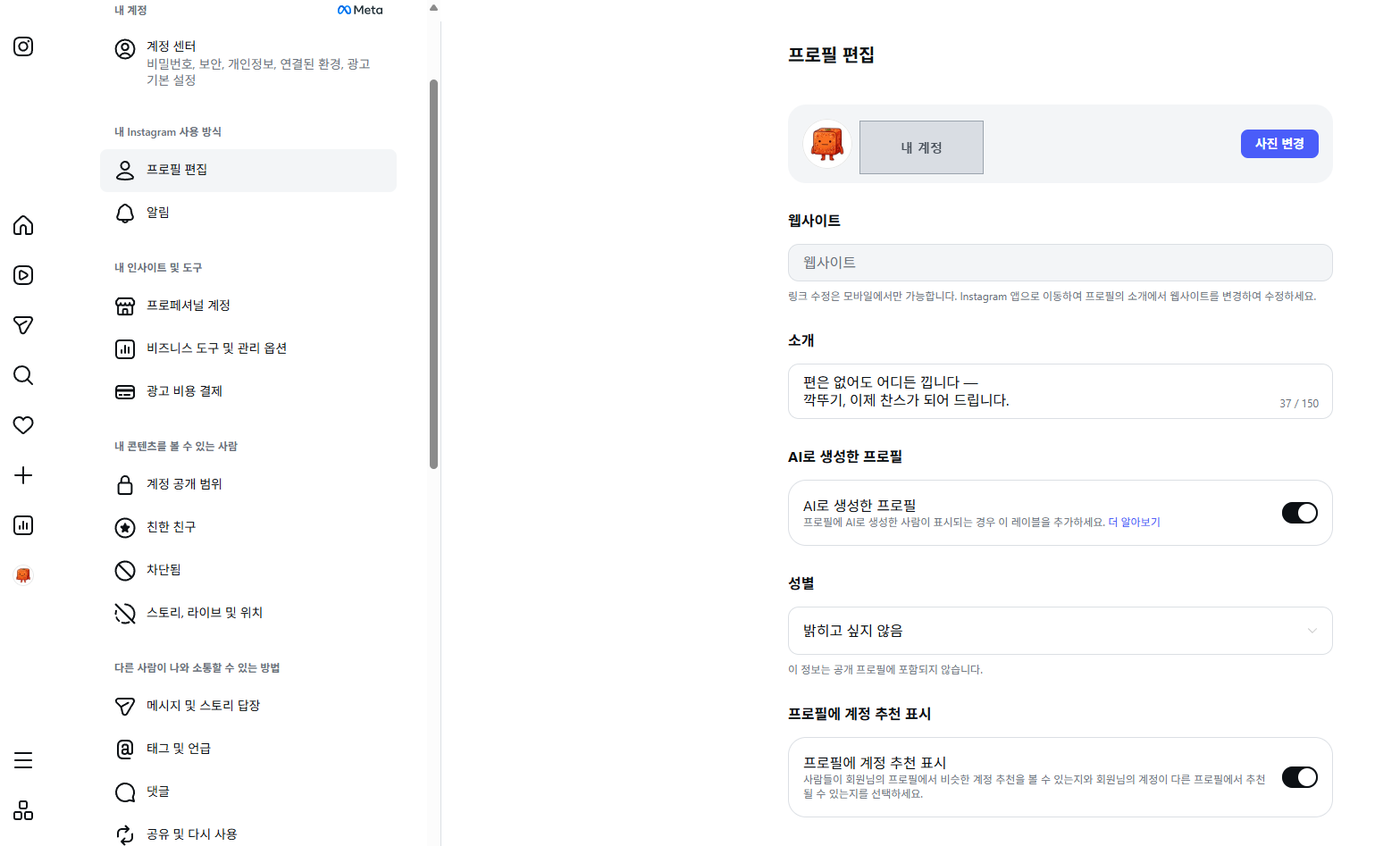Open the hamburger More menu
1400x846 pixels.
coord(23,760)
